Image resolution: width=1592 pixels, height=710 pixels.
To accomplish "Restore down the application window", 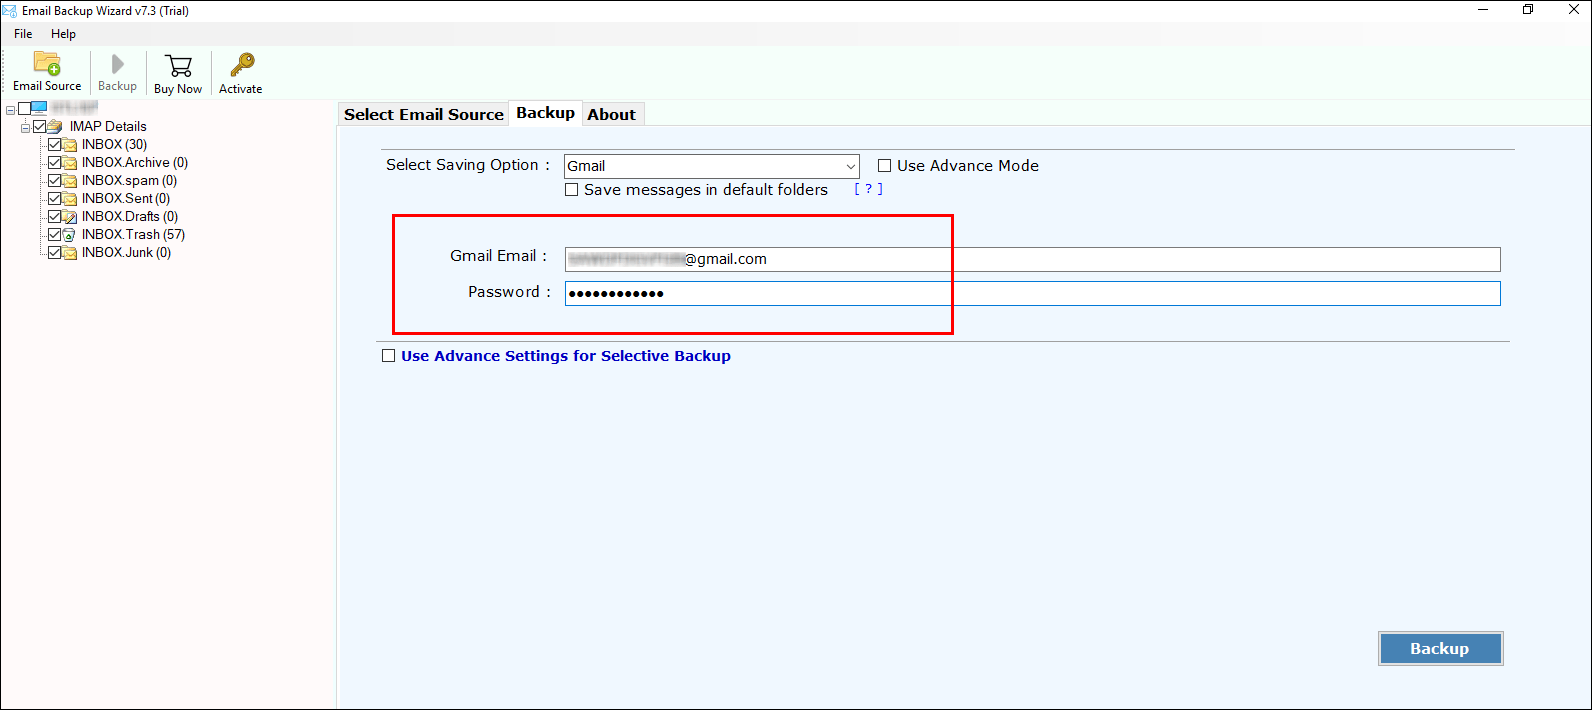I will (1528, 10).
